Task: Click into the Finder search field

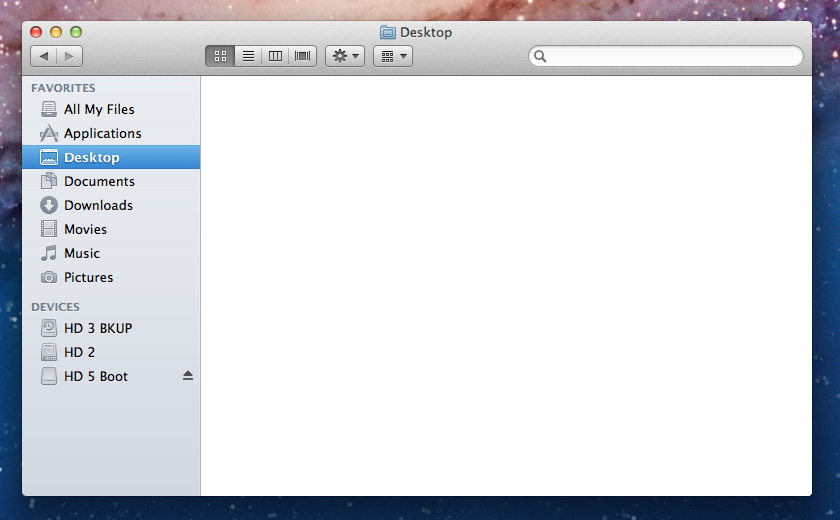Action: 666,56
